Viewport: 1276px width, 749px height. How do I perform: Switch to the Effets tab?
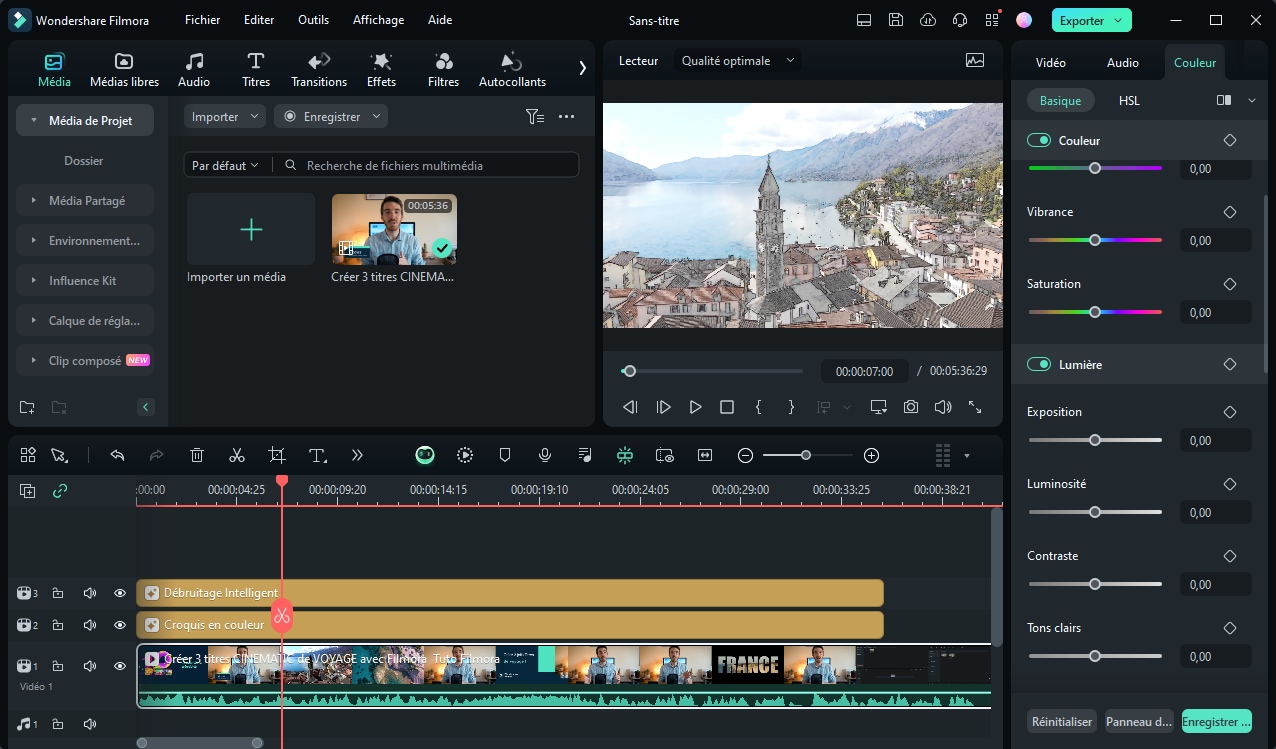click(381, 69)
